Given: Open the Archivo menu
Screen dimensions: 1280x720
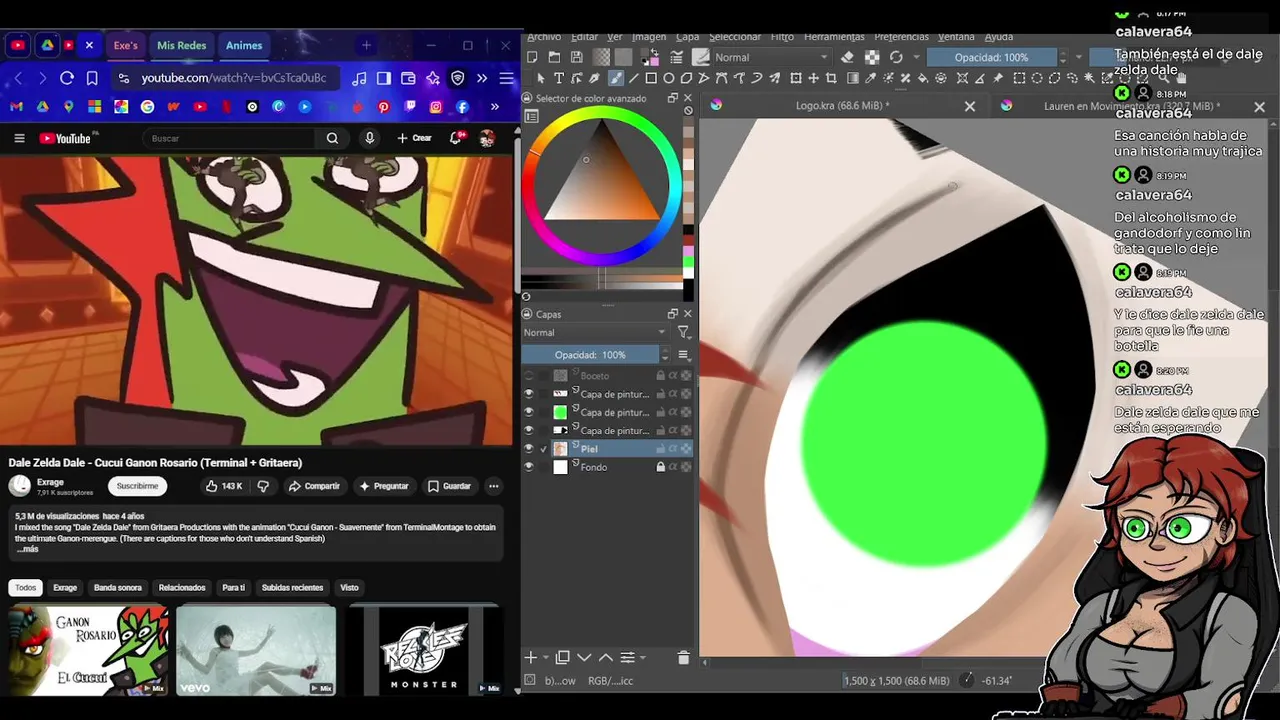Looking at the screenshot, I should (x=544, y=37).
